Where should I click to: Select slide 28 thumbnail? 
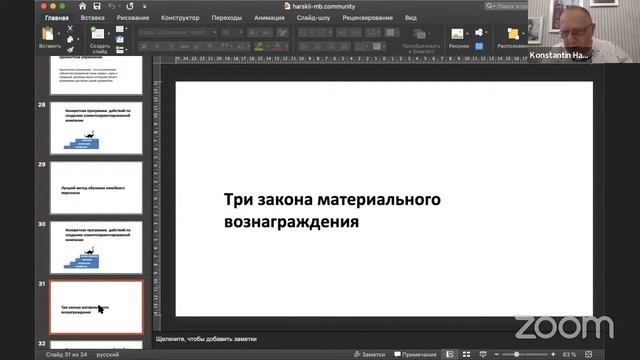point(96,128)
